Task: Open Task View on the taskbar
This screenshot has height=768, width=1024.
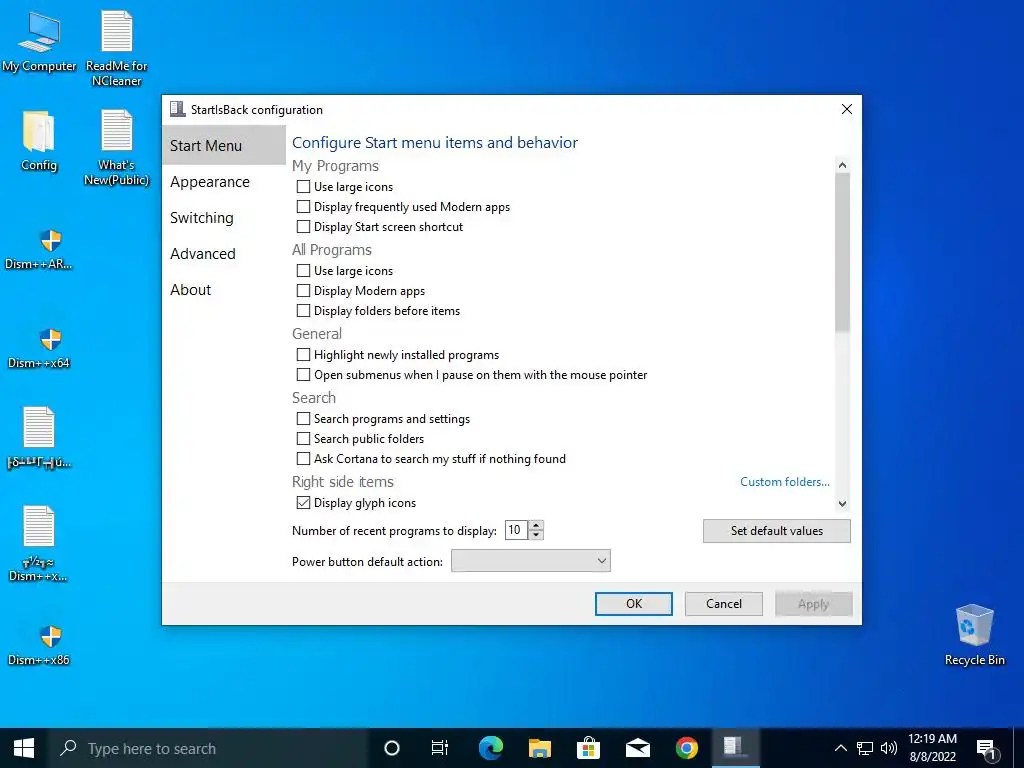Action: coord(440,748)
